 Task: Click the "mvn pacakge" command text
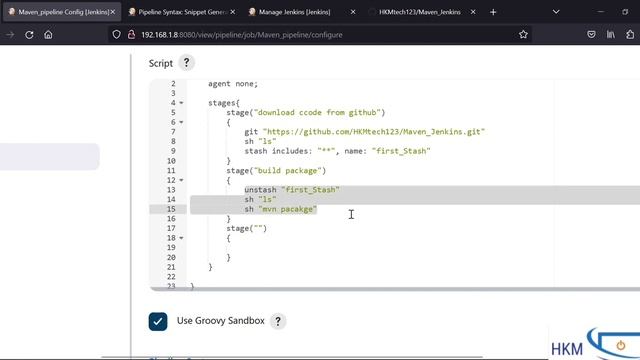pos(288,209)
